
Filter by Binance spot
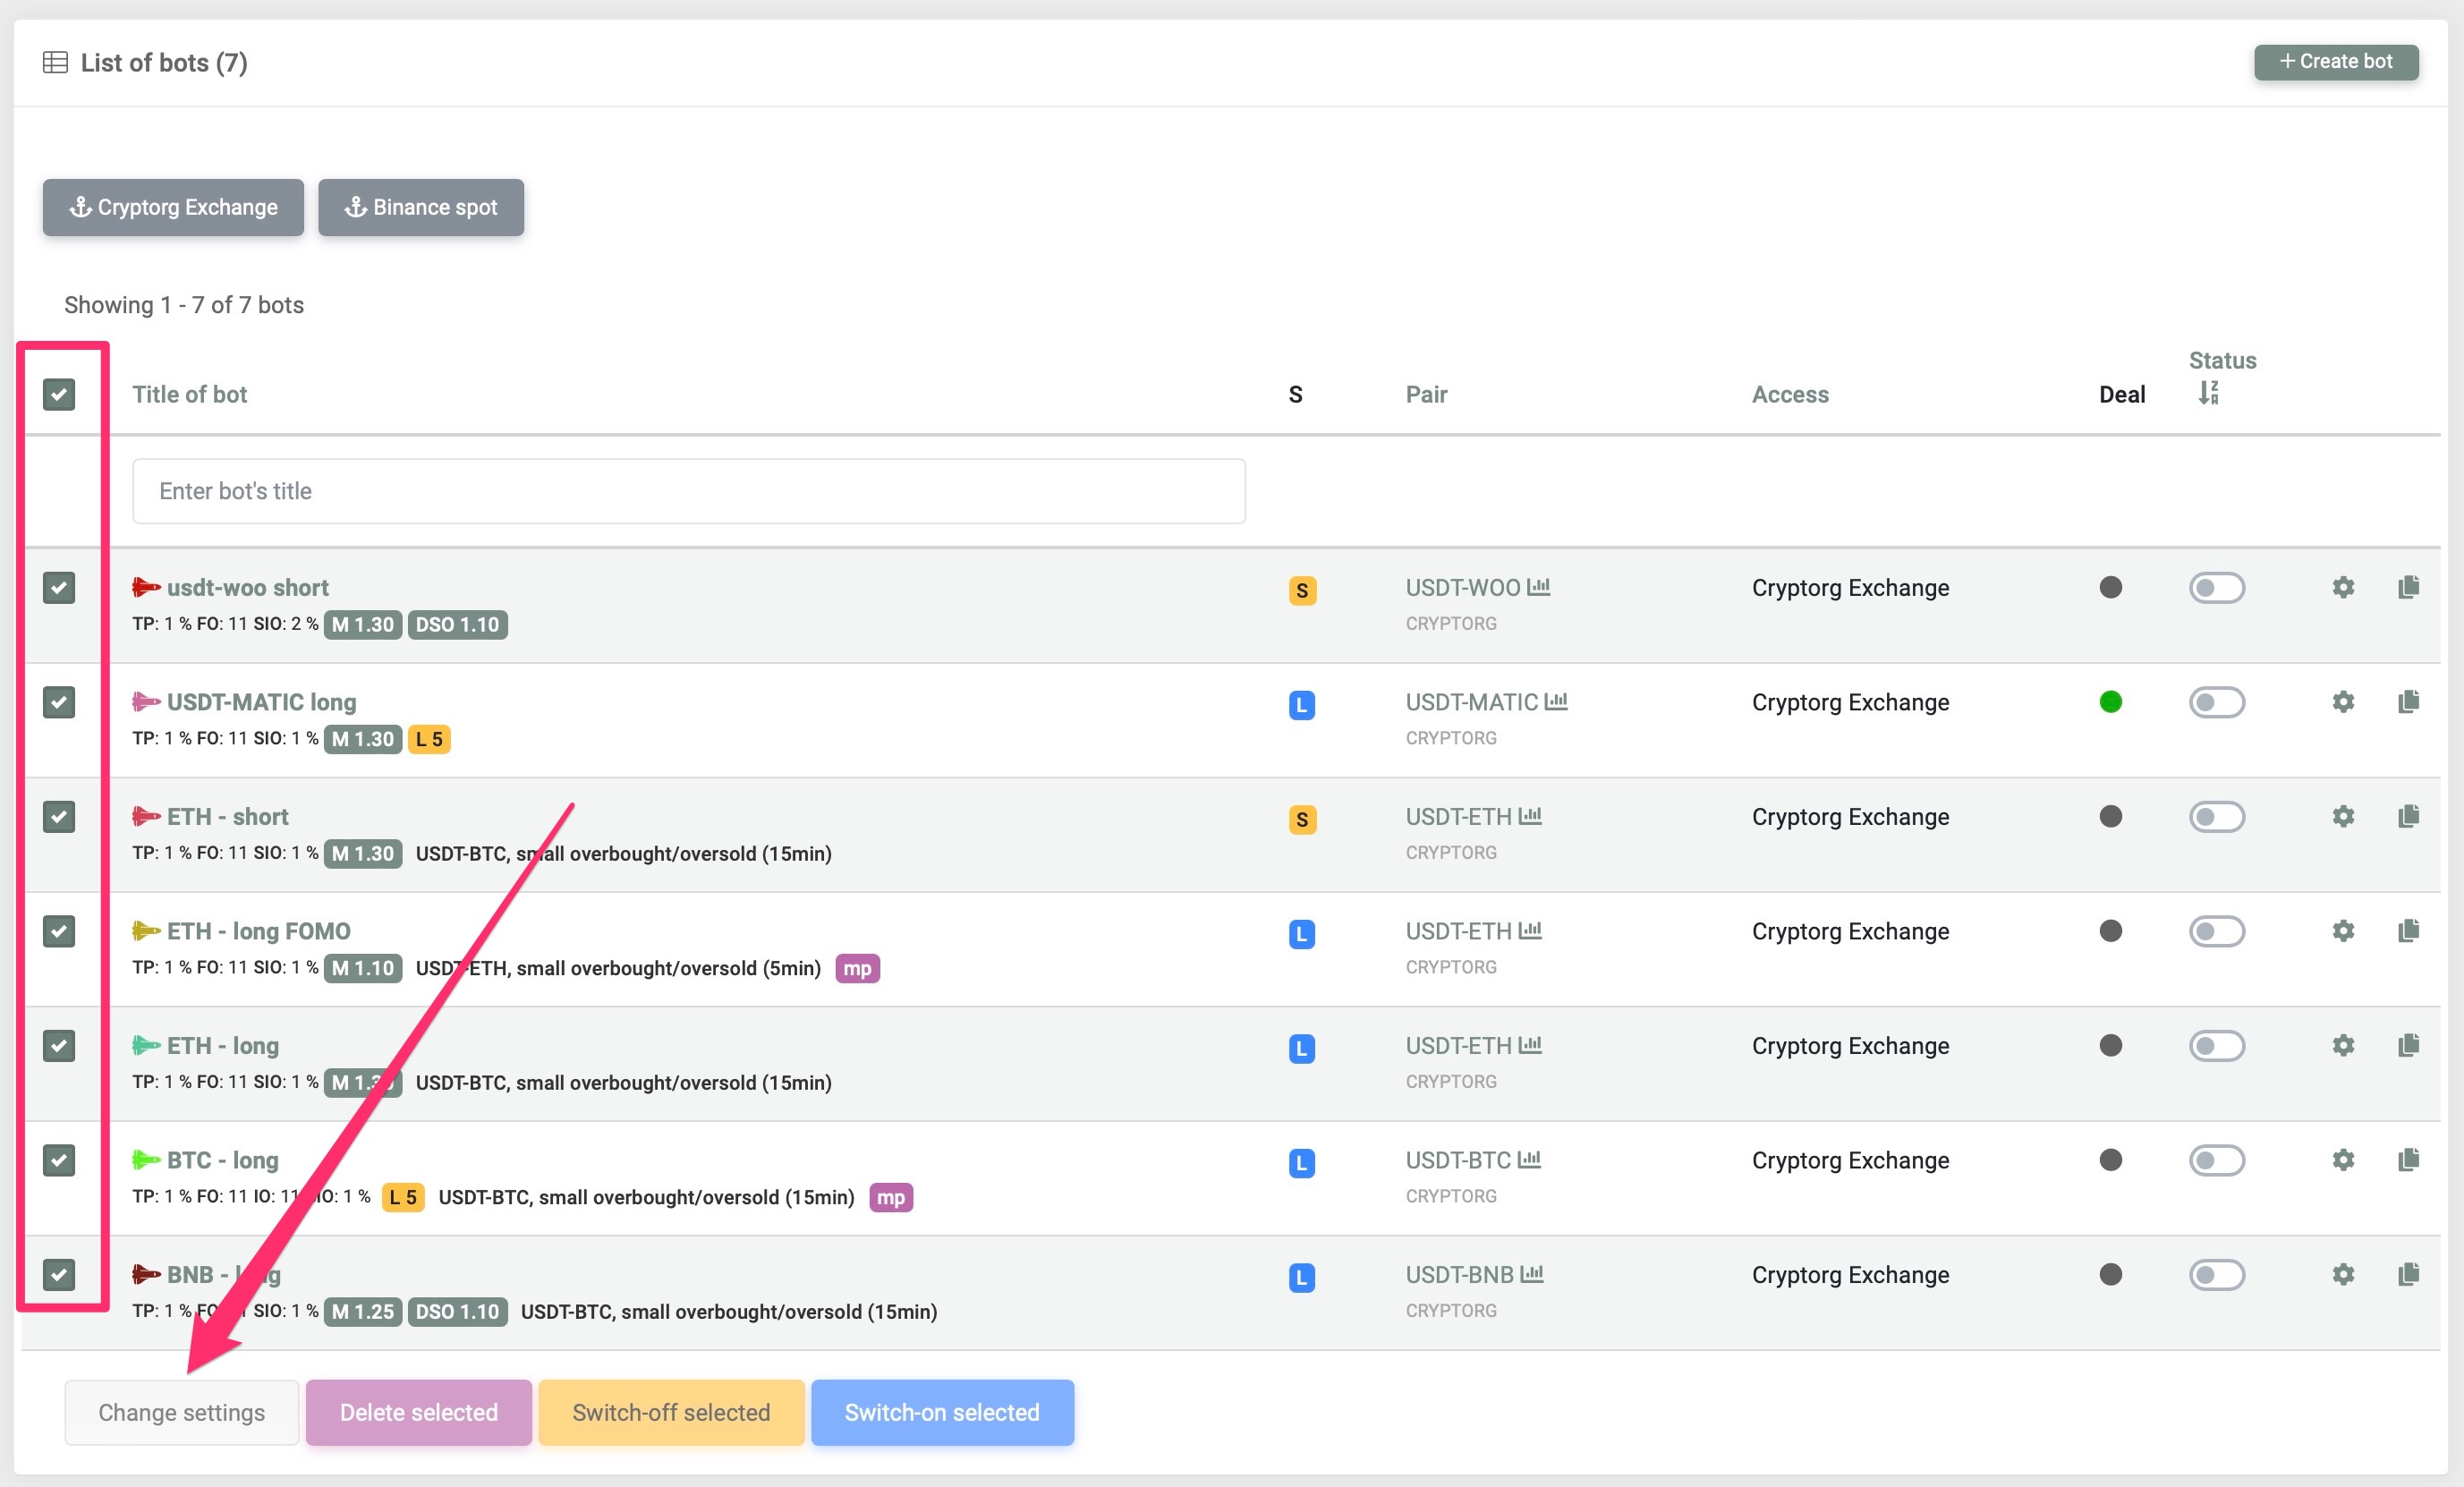tap(421, 207)
